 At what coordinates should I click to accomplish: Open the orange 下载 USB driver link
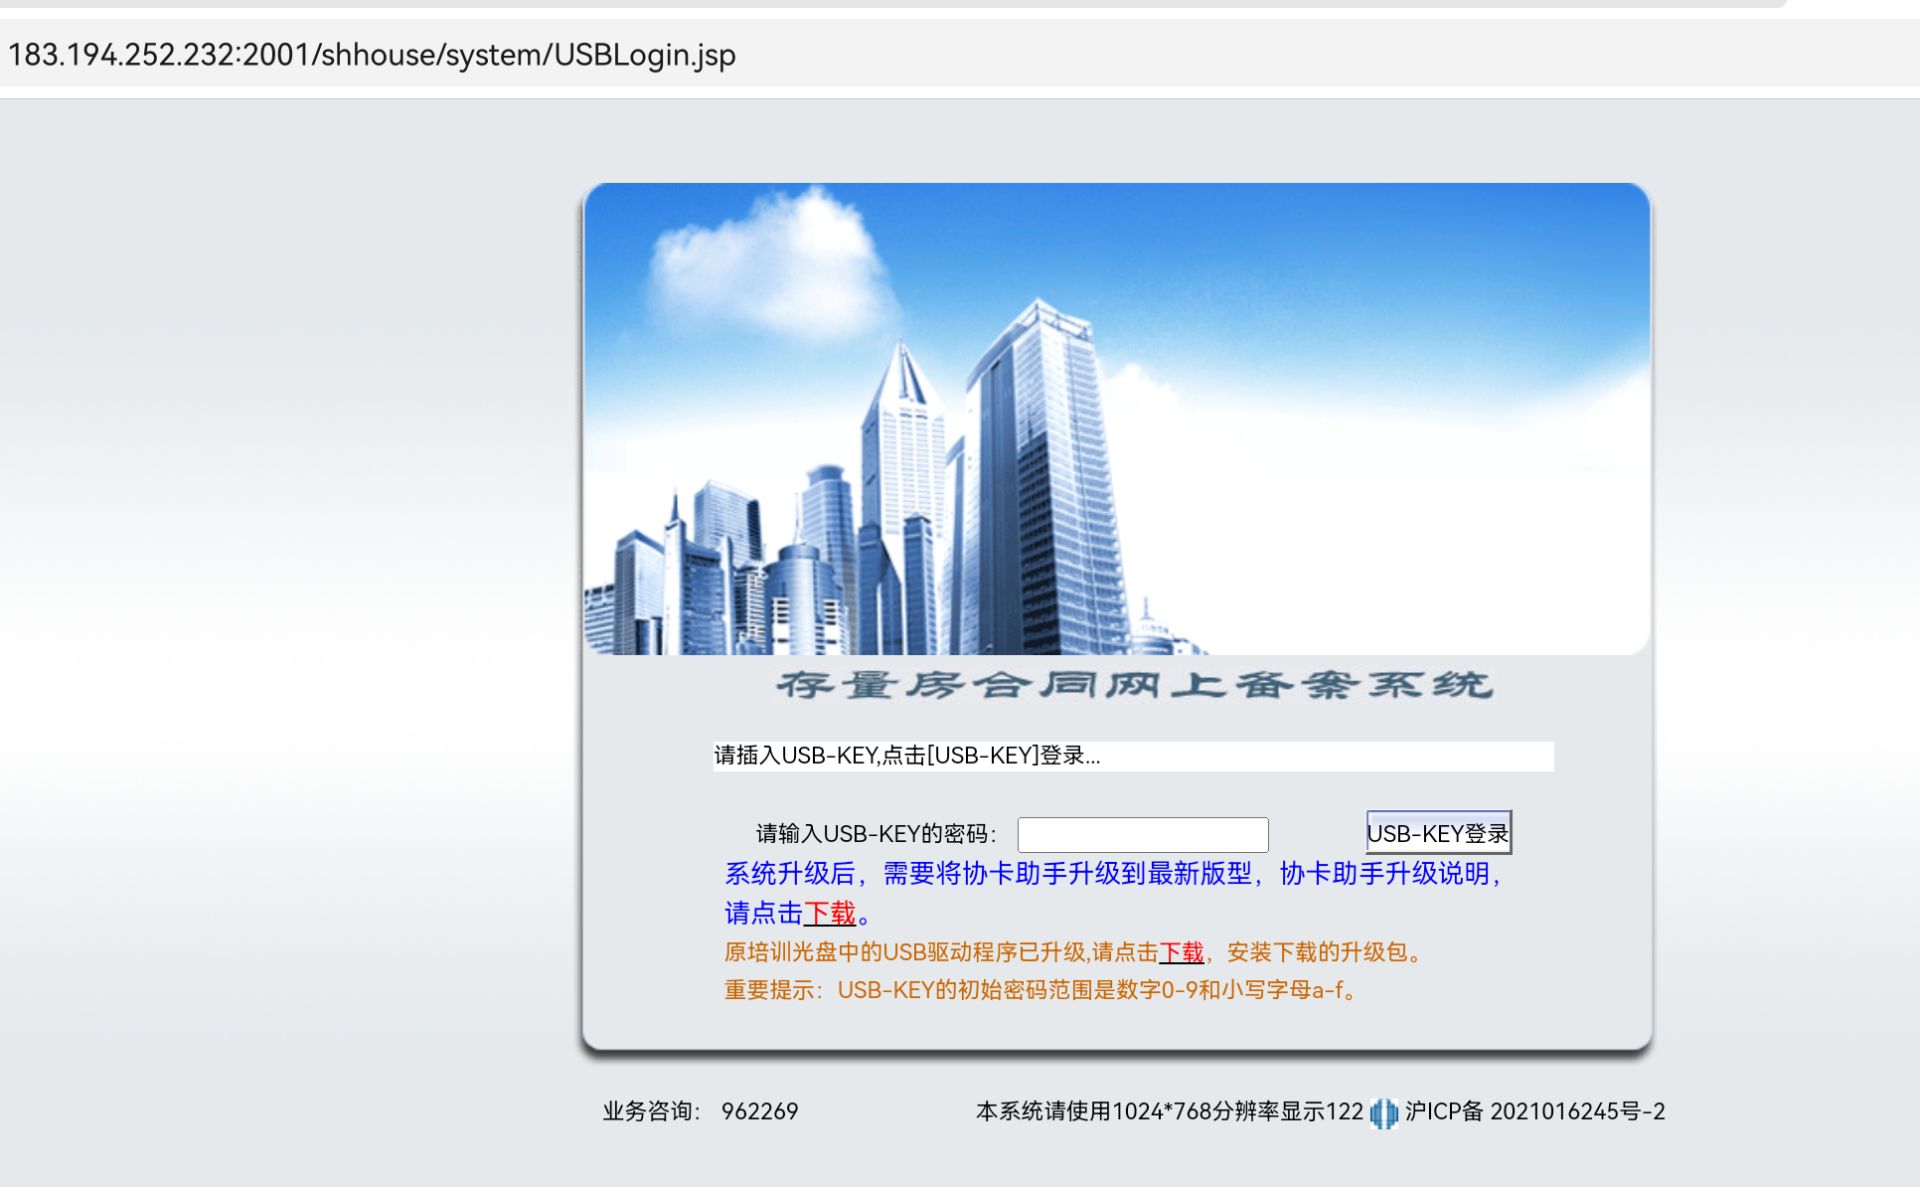pos(1182,953)
